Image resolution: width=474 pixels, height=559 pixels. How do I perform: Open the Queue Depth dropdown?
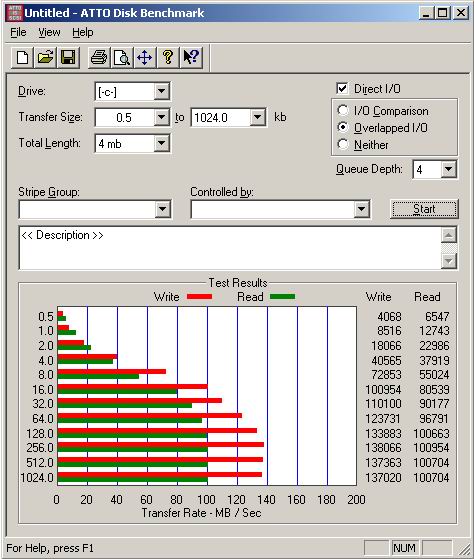click(x=449, y=169)
